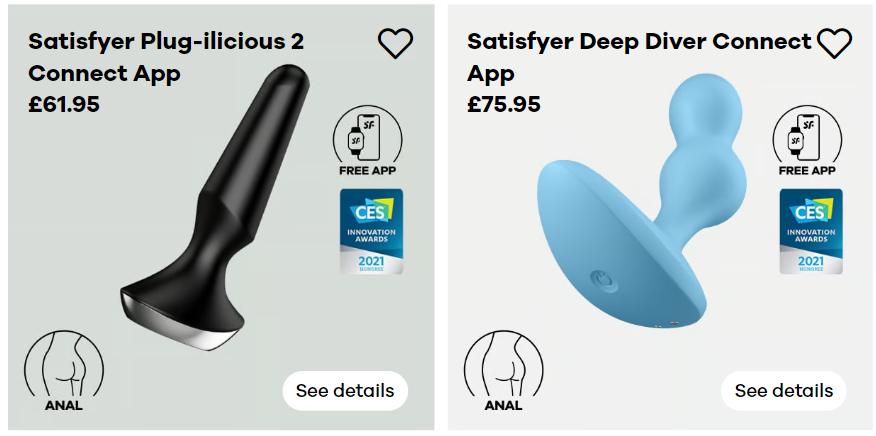This screenshot has height=436, width=876.
Task: Click Free App icon on Deep Diver card
Action: click(807, 141)
